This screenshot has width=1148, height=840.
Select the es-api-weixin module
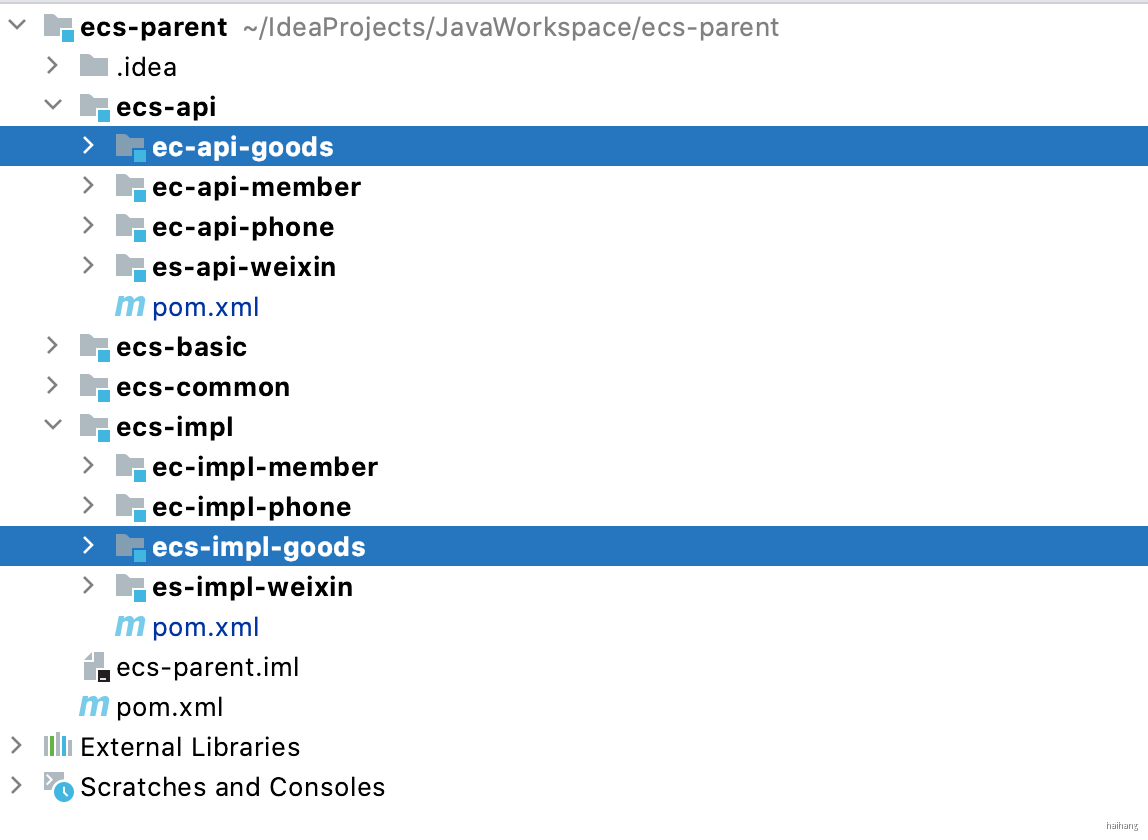click(x=244, y=267)
